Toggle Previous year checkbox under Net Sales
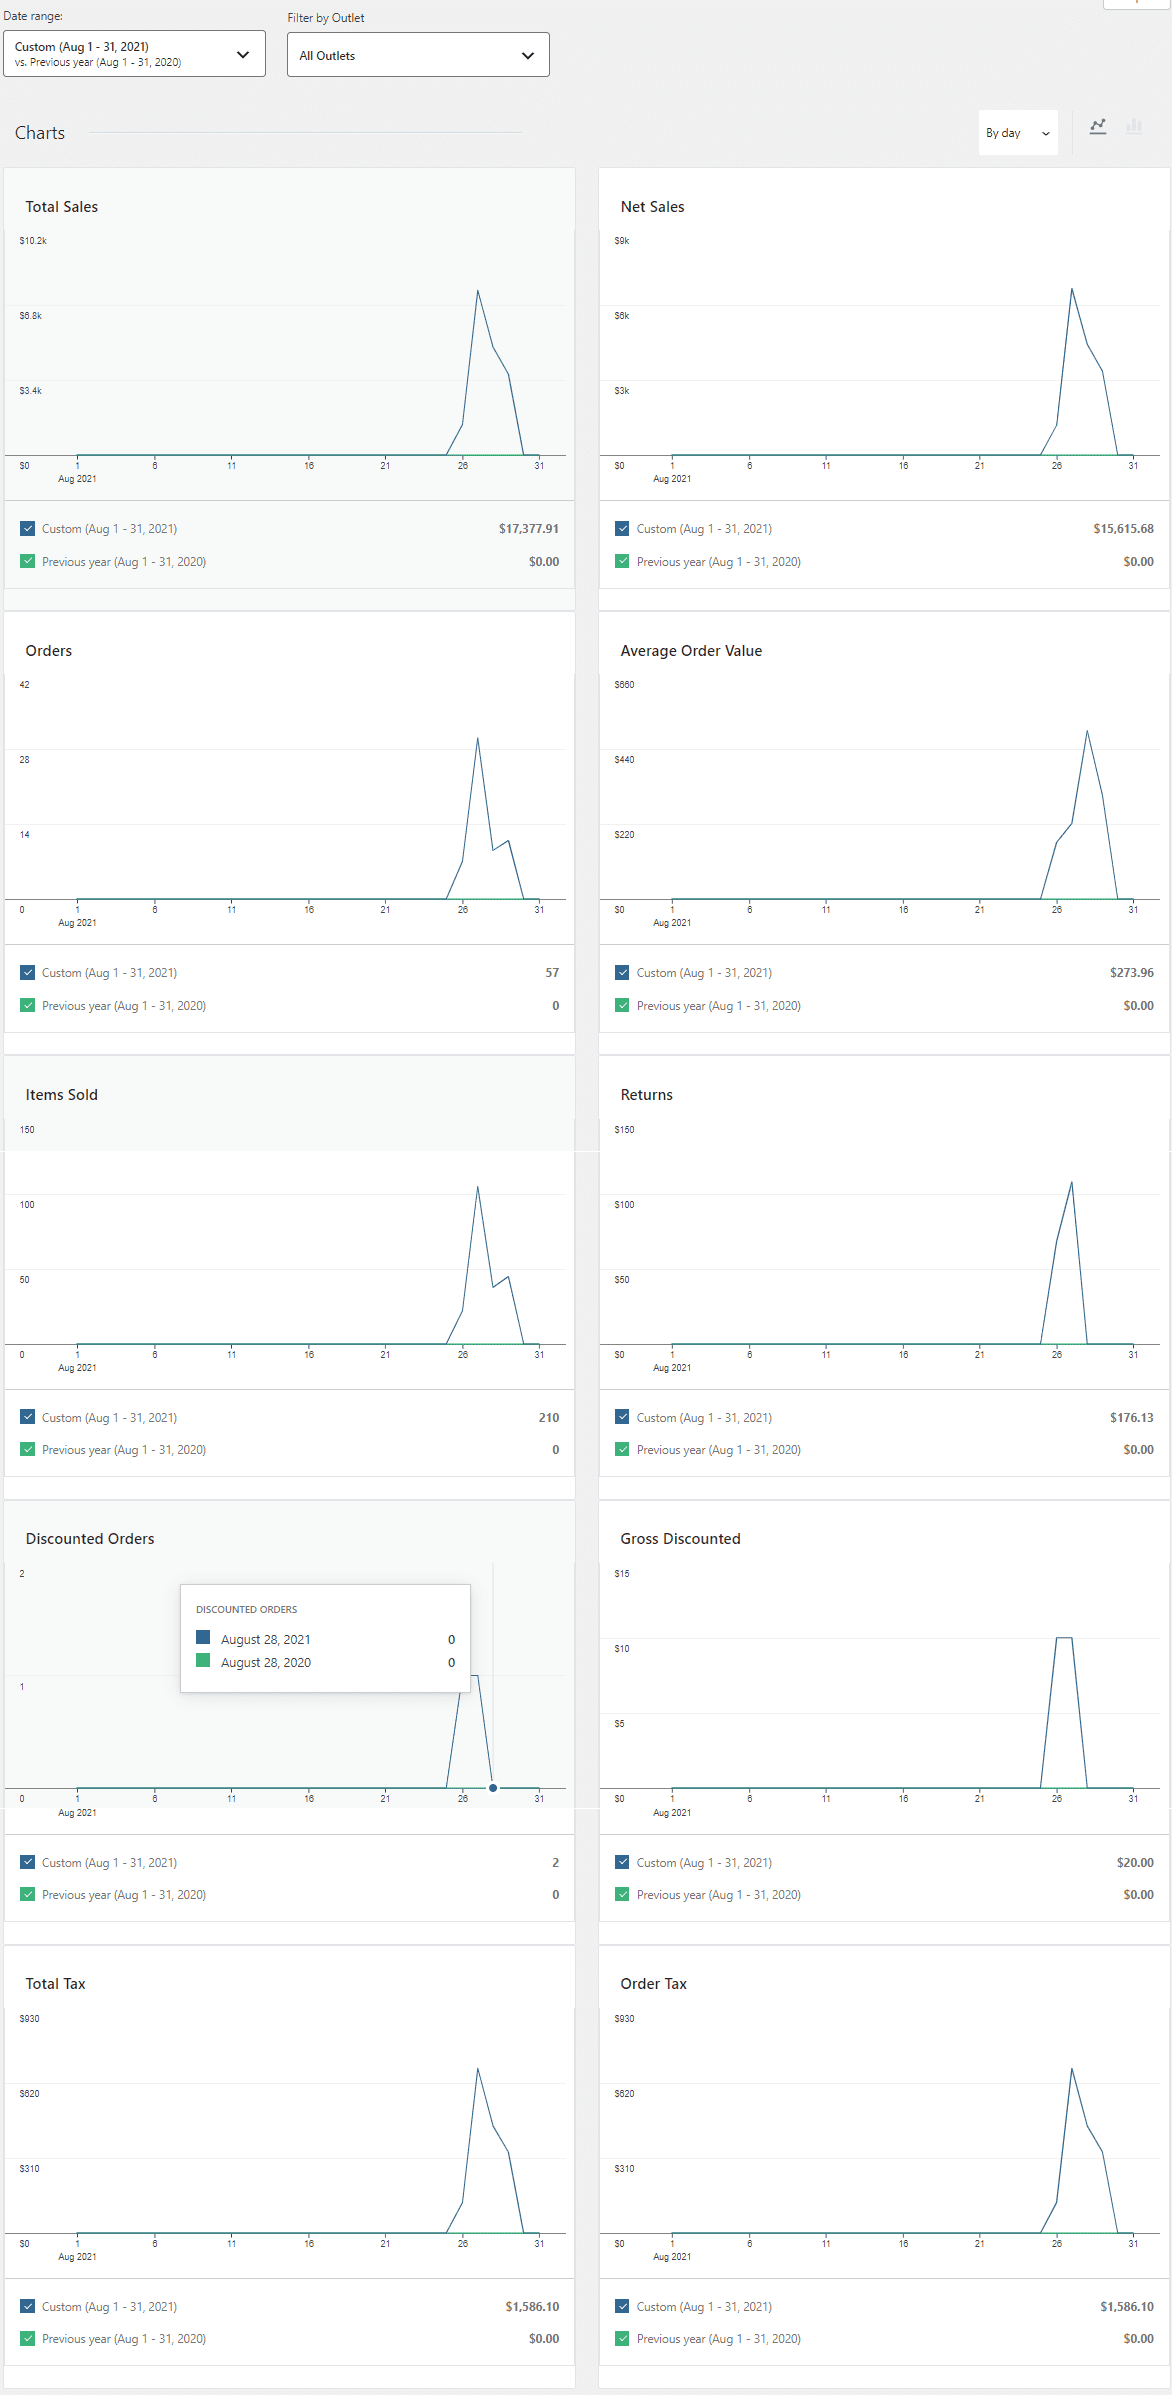This screenshot has height=2395, width=1173. pos(622,561)
